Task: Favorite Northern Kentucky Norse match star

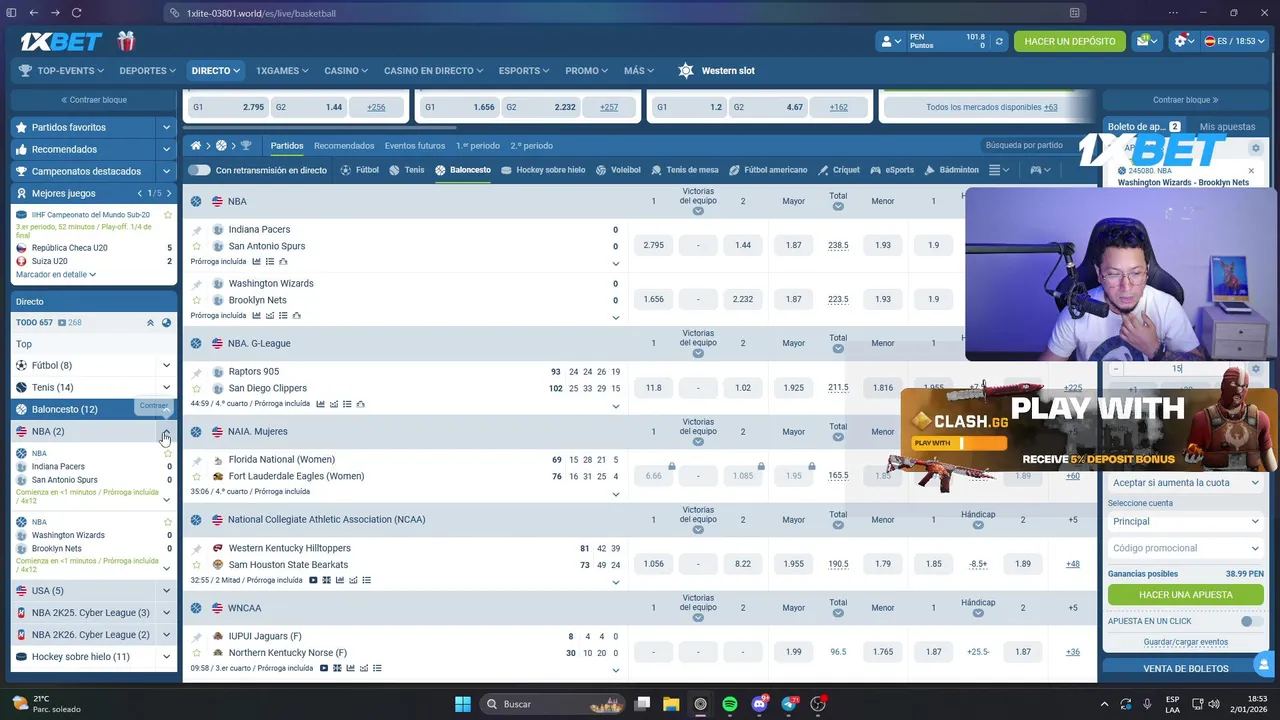Action: click(x=196, y=653)
